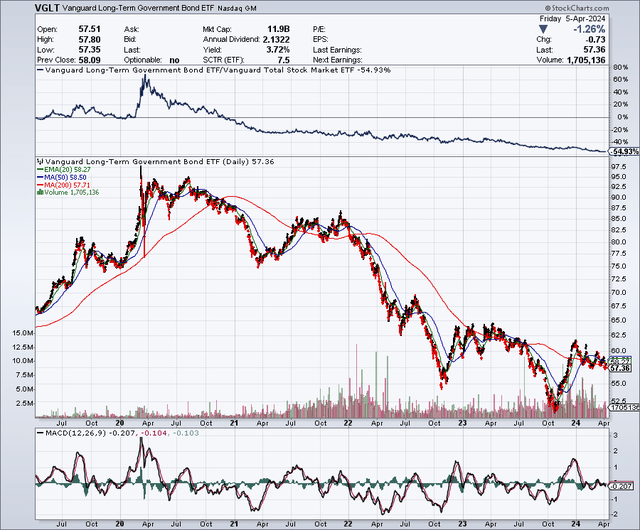Click the EMA(20) 58.27 legend entry

[x=67, y=169]
